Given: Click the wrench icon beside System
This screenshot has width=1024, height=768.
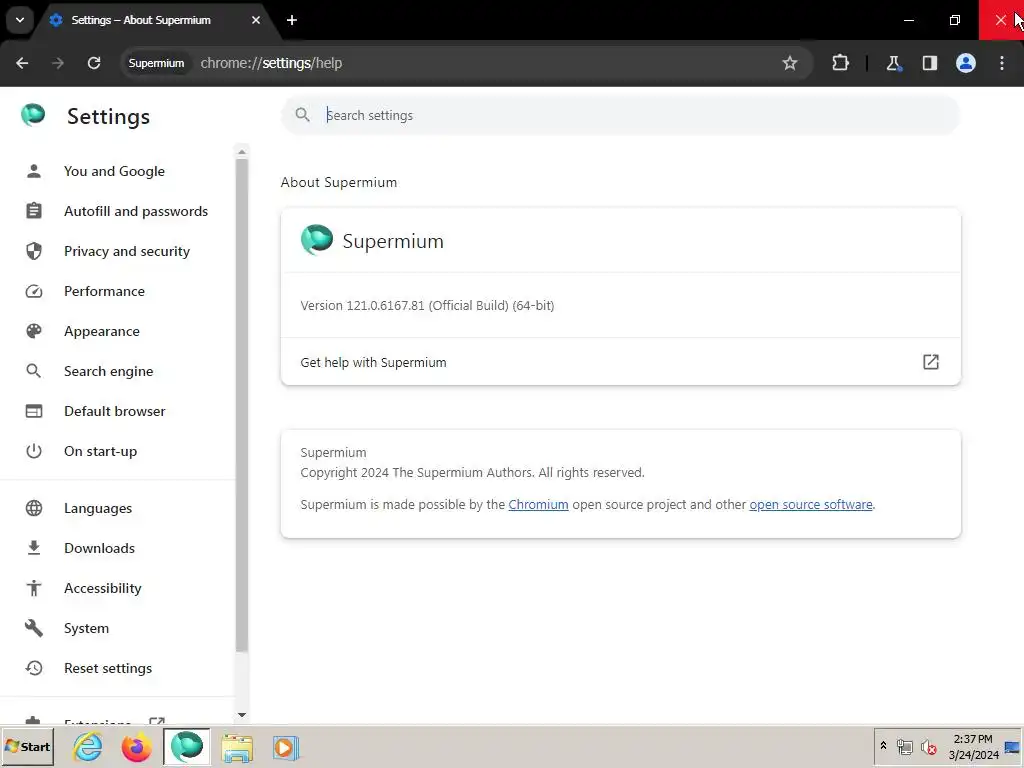Looking at the screenshot, I should pyautogui.click(x=34, y=628).
